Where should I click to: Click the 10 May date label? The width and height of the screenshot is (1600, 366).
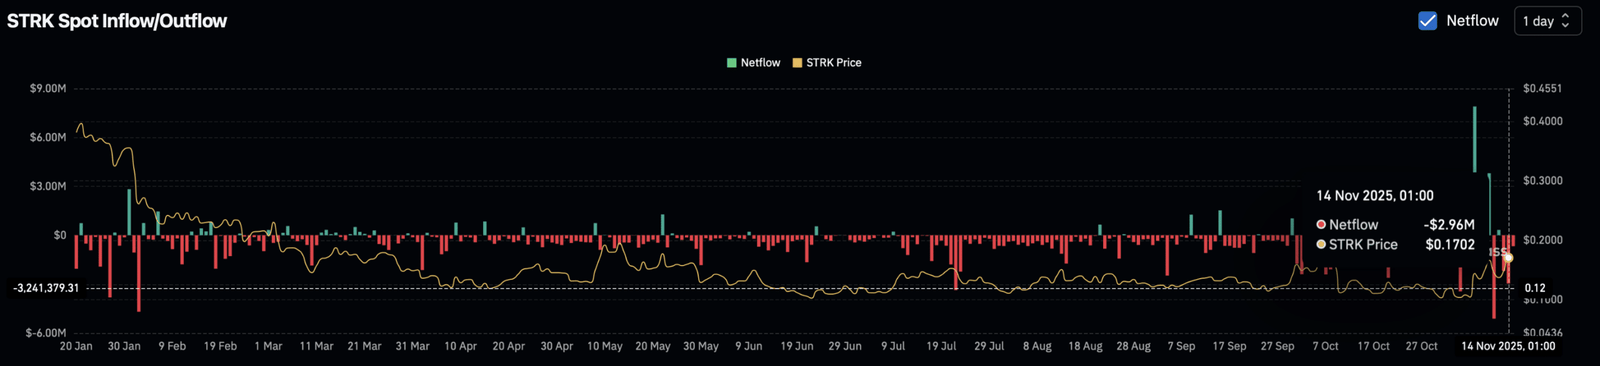(605, 346)
